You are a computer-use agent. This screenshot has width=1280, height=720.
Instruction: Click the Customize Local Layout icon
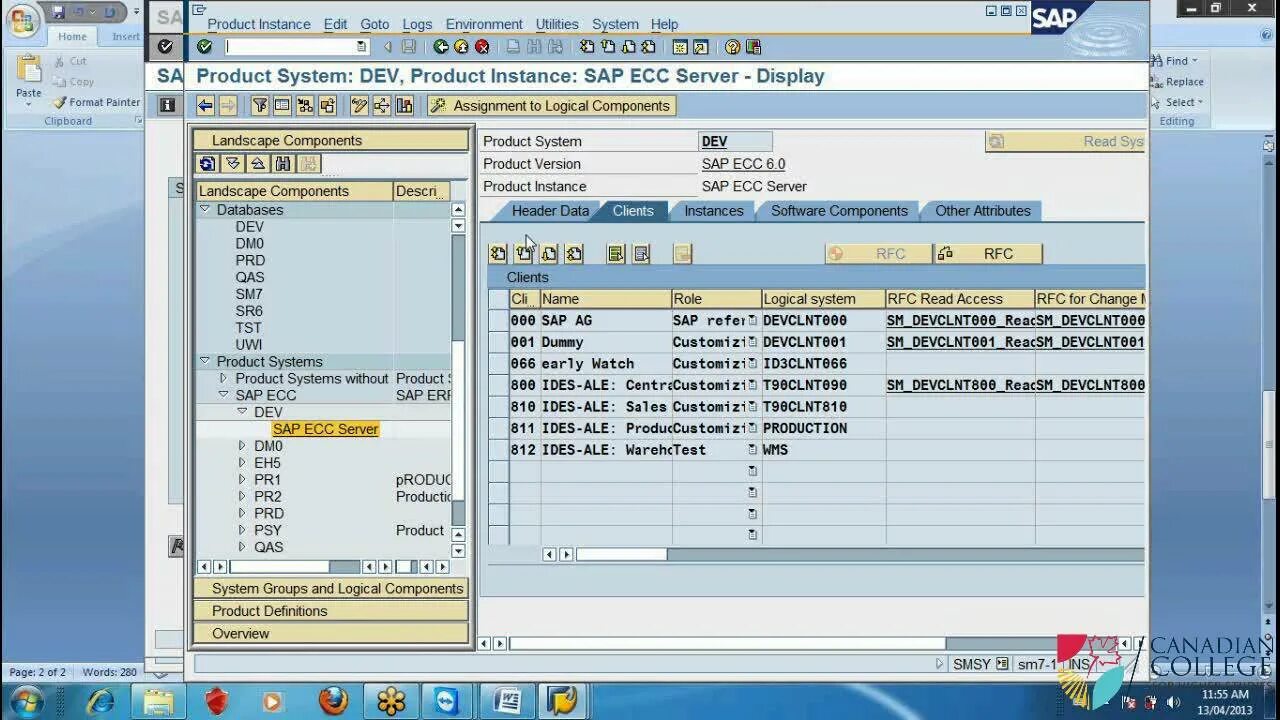[x=753, y=47]
